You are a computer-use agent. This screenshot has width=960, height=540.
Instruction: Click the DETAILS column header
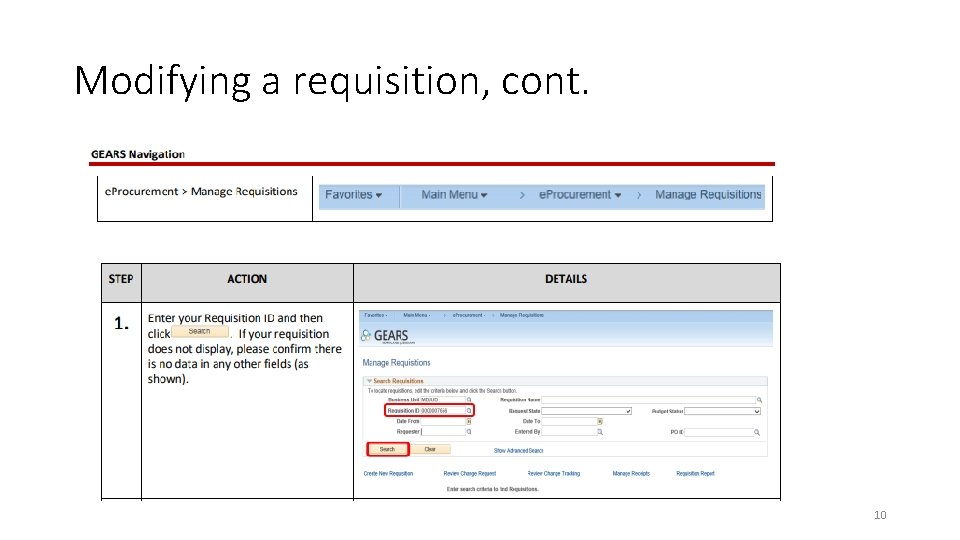[566, 279]
